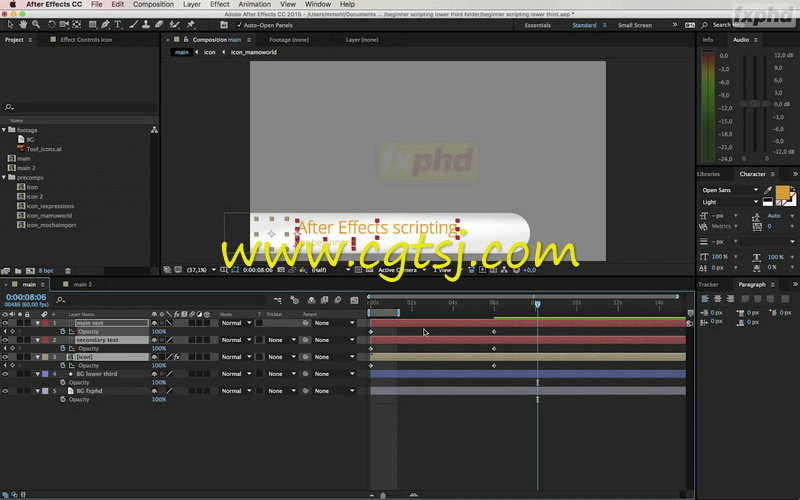The width and height of the screenshot is (800, 500).
Task: Click the left align text paragraph icon
Action: (705, 298)
